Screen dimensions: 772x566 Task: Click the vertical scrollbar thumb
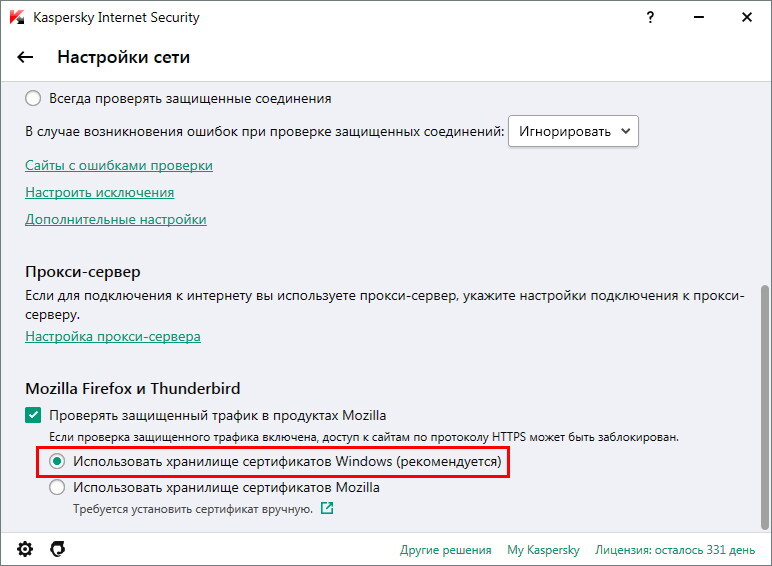pos(764,408)
